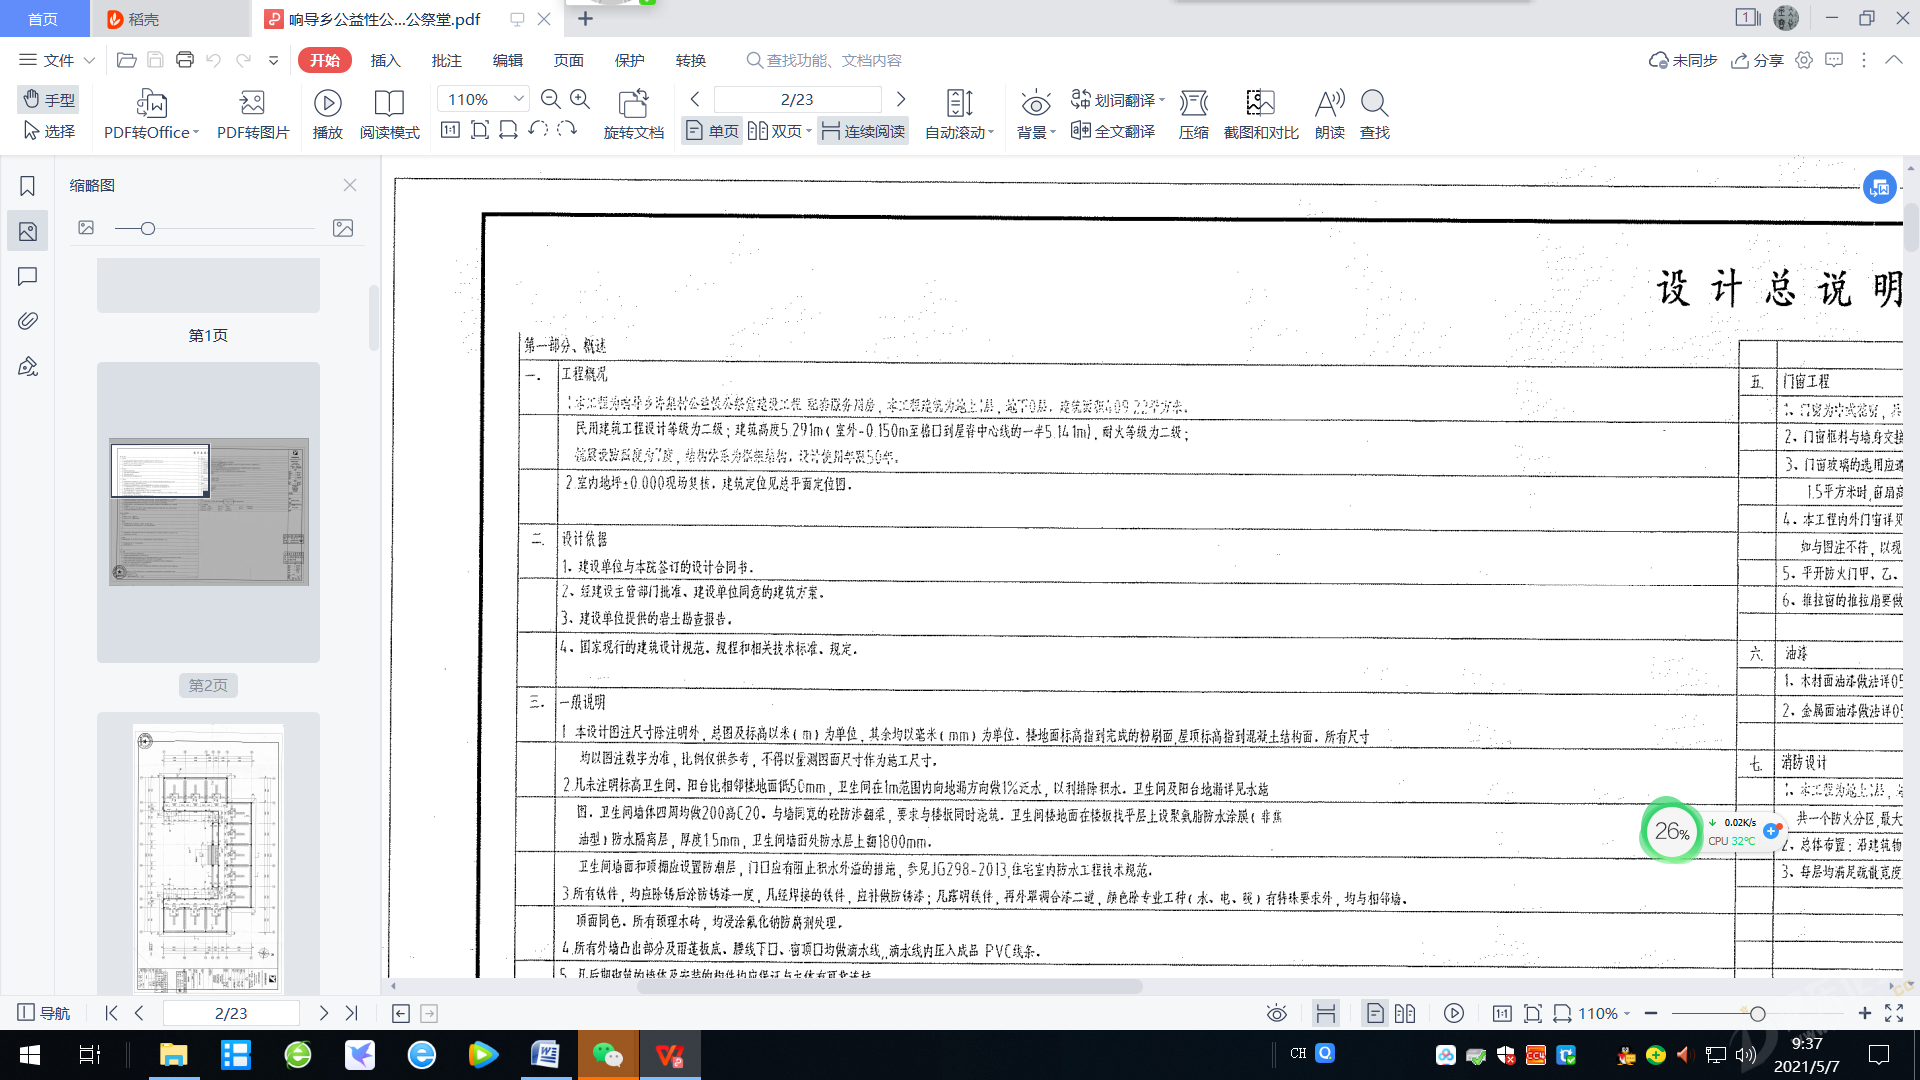This screenshot has width=1920, height=1080.
Task: Go to previous page arrow in toolbar
Action: coord(695,99)
